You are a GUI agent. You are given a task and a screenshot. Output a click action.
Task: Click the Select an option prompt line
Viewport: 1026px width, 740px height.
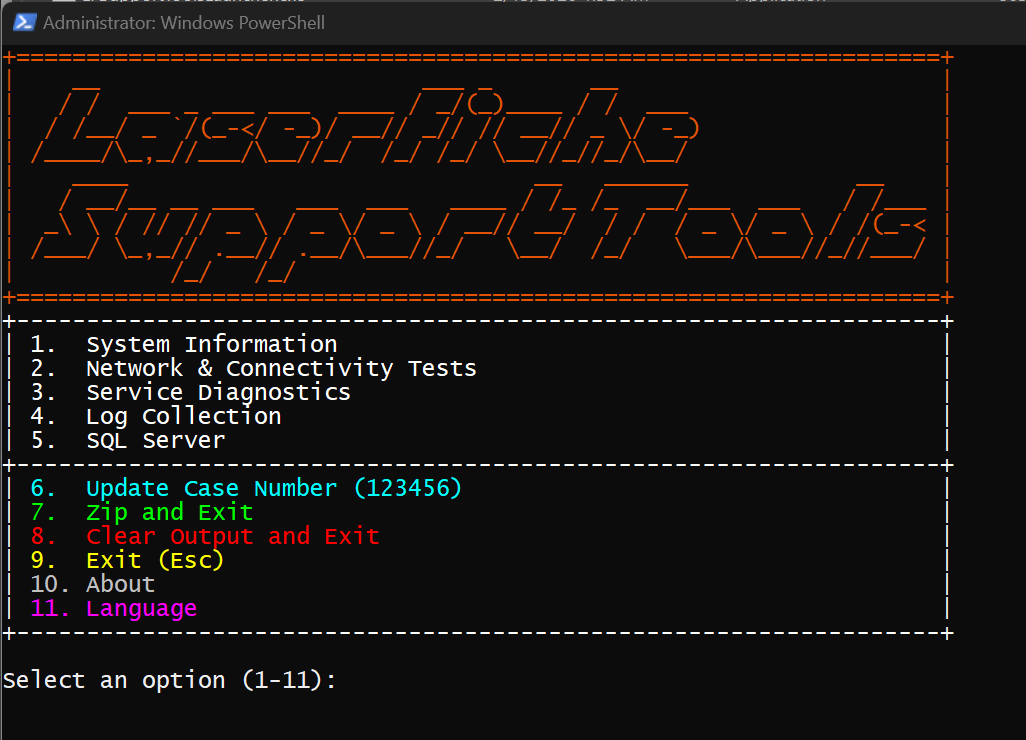(x=169, y=681)
